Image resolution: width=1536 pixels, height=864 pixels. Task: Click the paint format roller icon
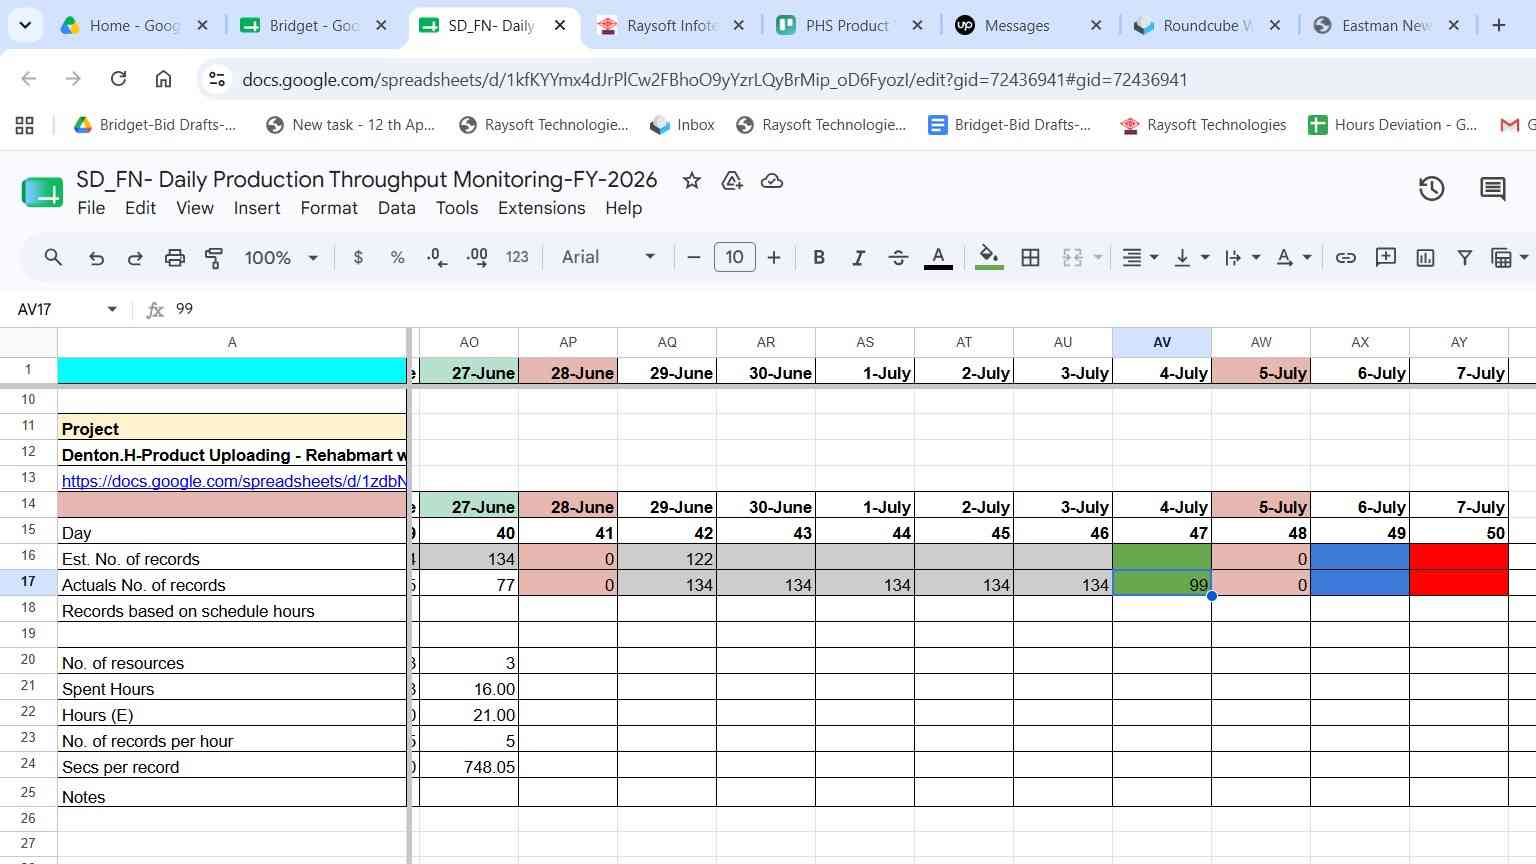[x=214, y=258]
